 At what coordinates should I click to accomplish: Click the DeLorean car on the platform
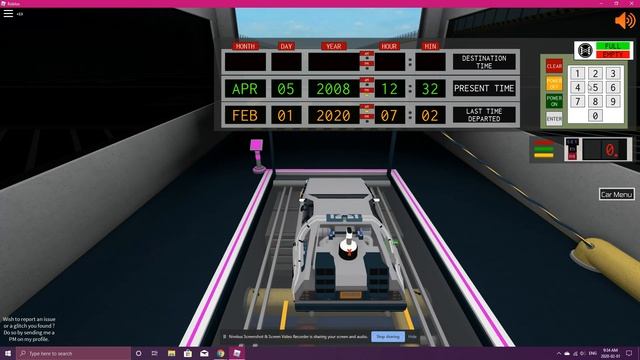(349, 245)
